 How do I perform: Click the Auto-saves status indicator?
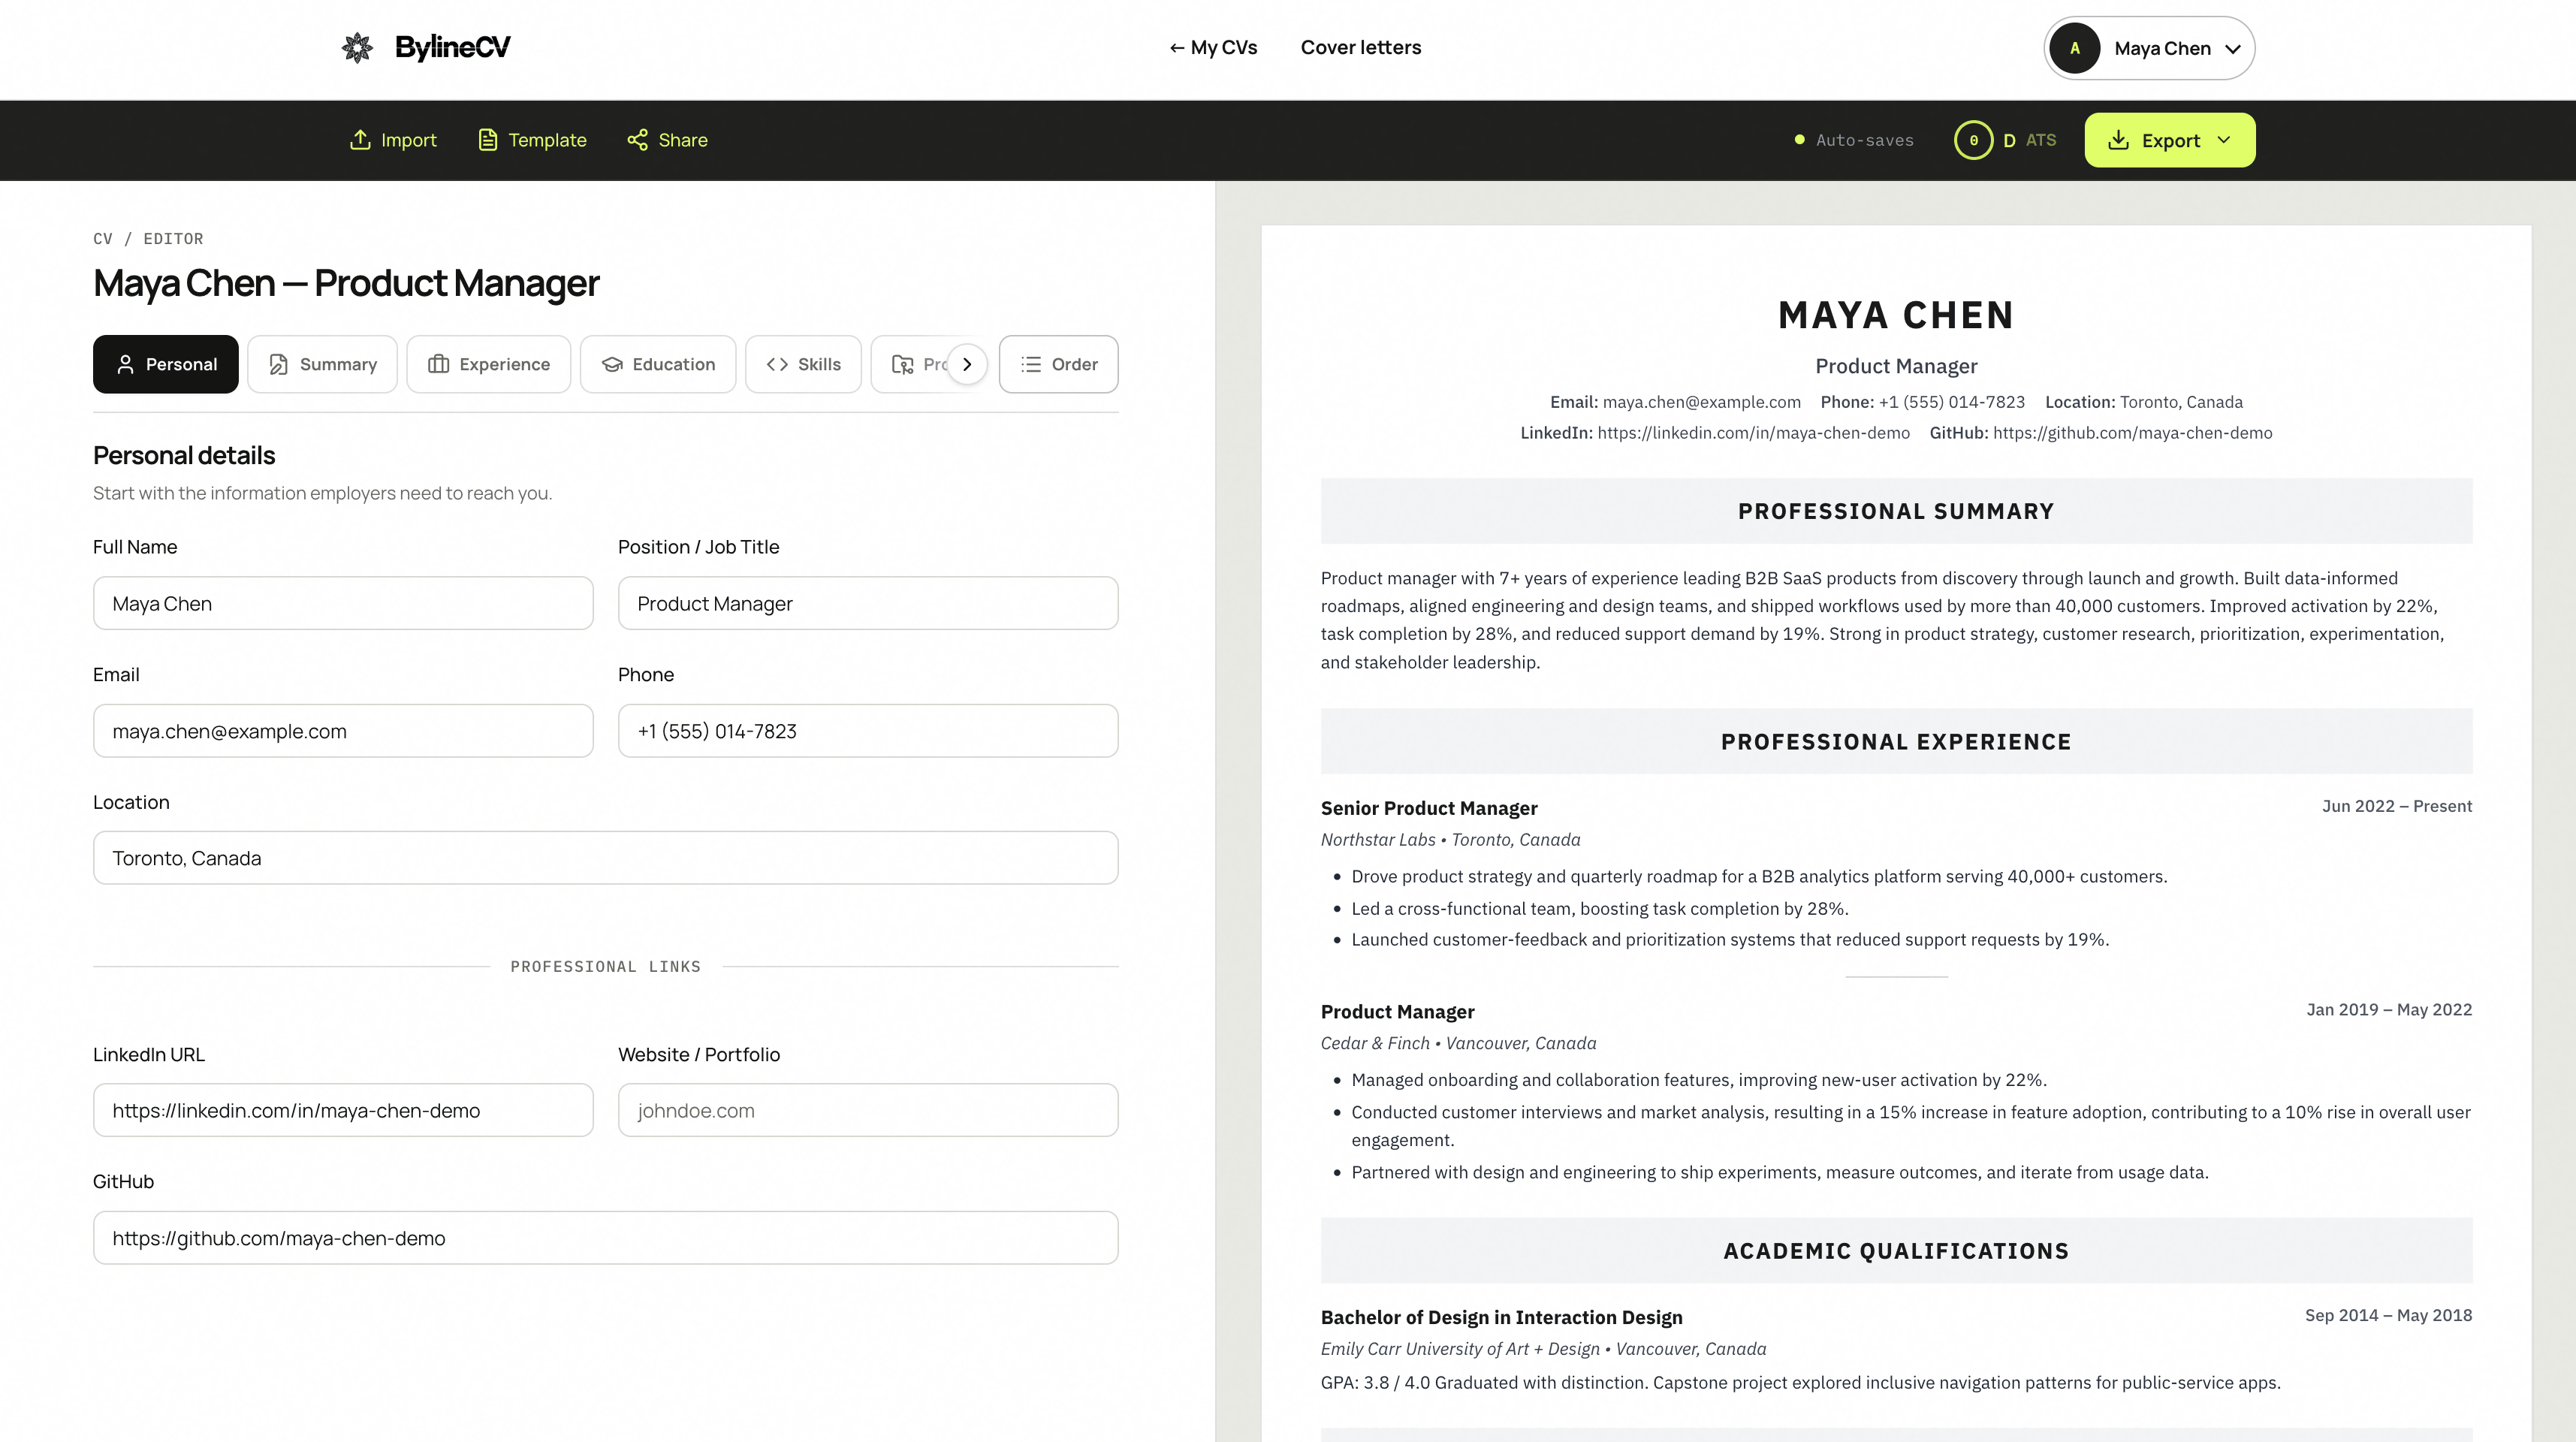point(1854,140)
